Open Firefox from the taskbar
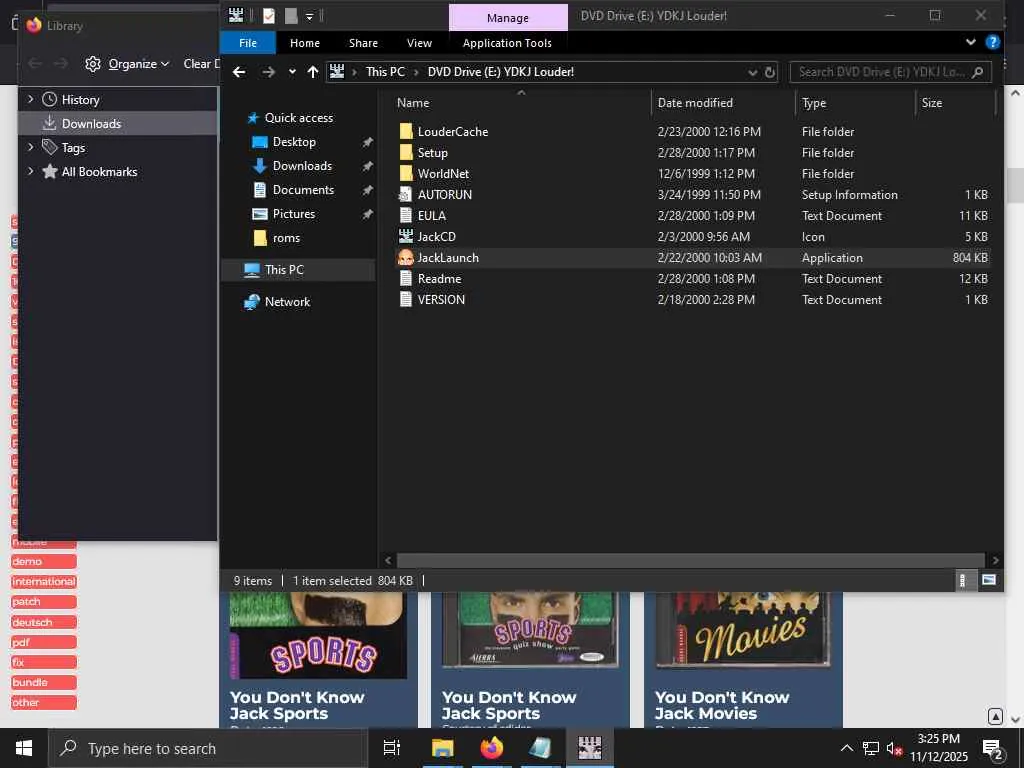 491,748
